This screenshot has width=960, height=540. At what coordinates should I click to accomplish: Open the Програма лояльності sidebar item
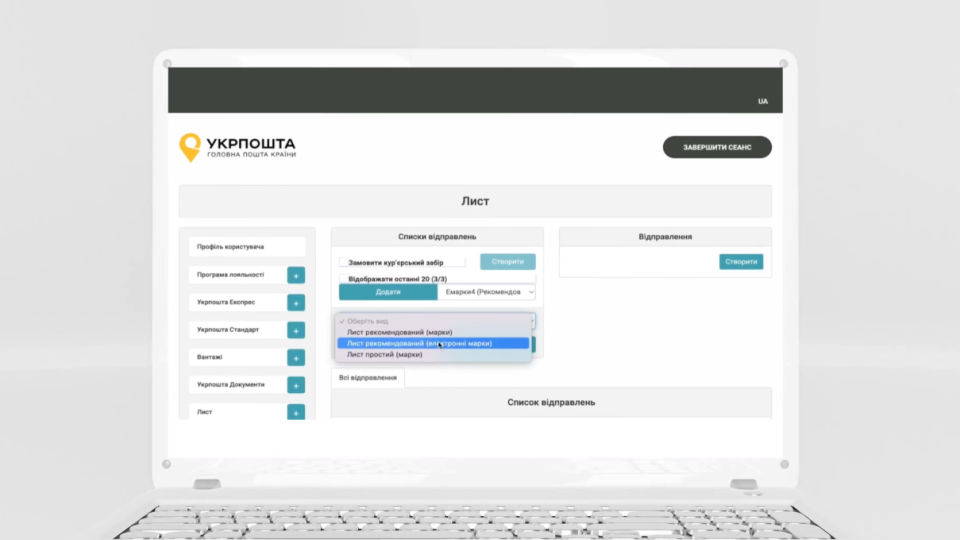point(238,275)
